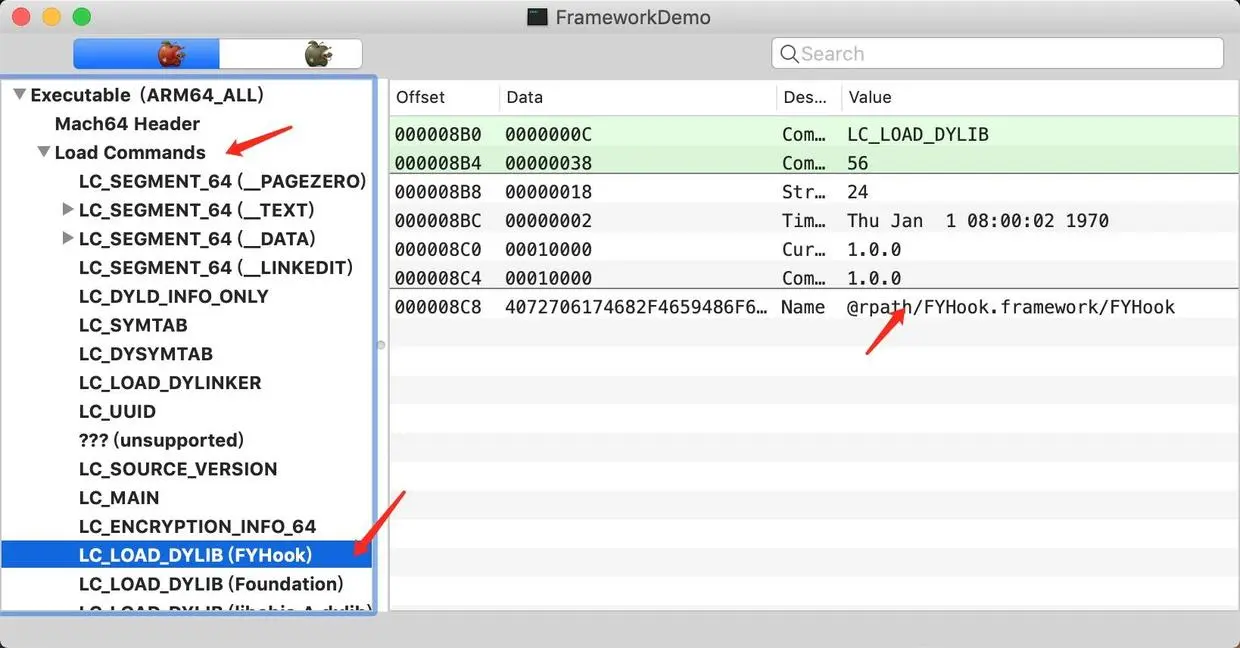The height and width of the screenshot is (648, 1240).
Task: Select row with offset 000008BC
Action: (814, 221)
